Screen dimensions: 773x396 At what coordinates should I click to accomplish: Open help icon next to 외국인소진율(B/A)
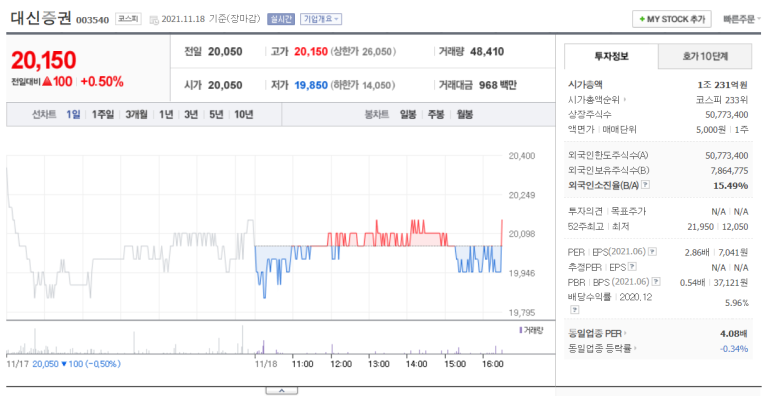(x=645, y=185)
